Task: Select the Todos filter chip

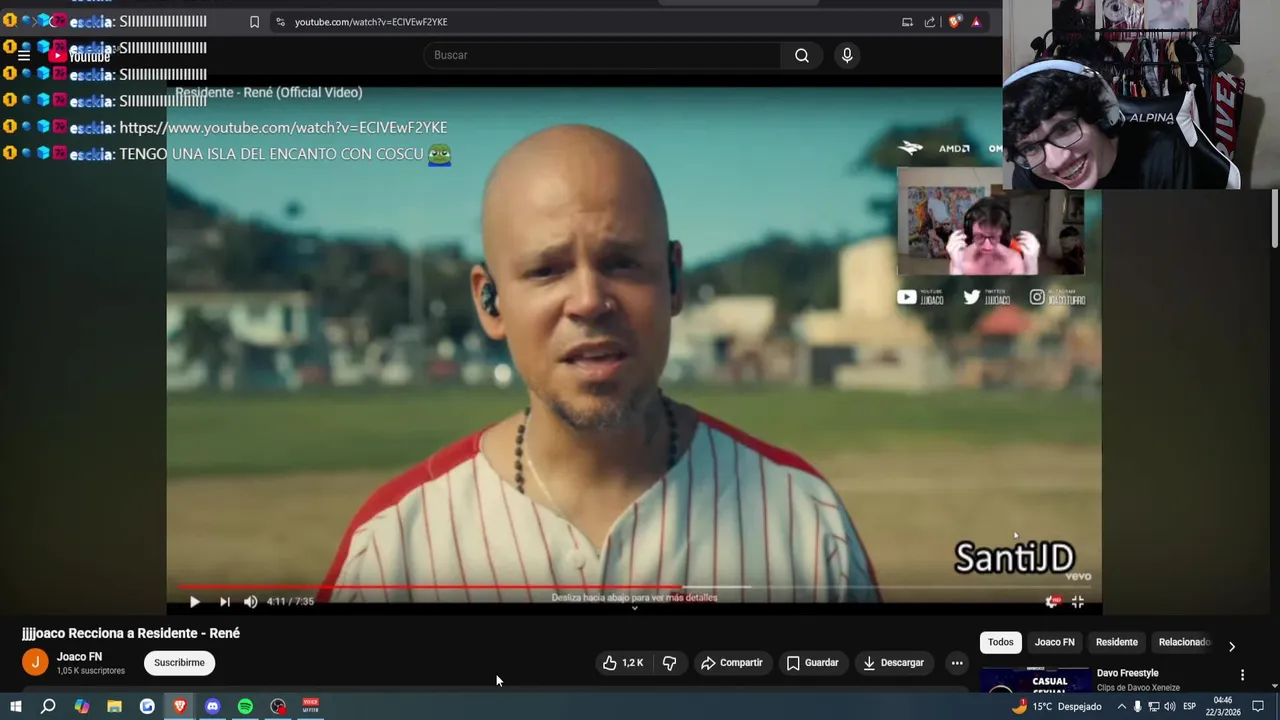Action: 1000,642
